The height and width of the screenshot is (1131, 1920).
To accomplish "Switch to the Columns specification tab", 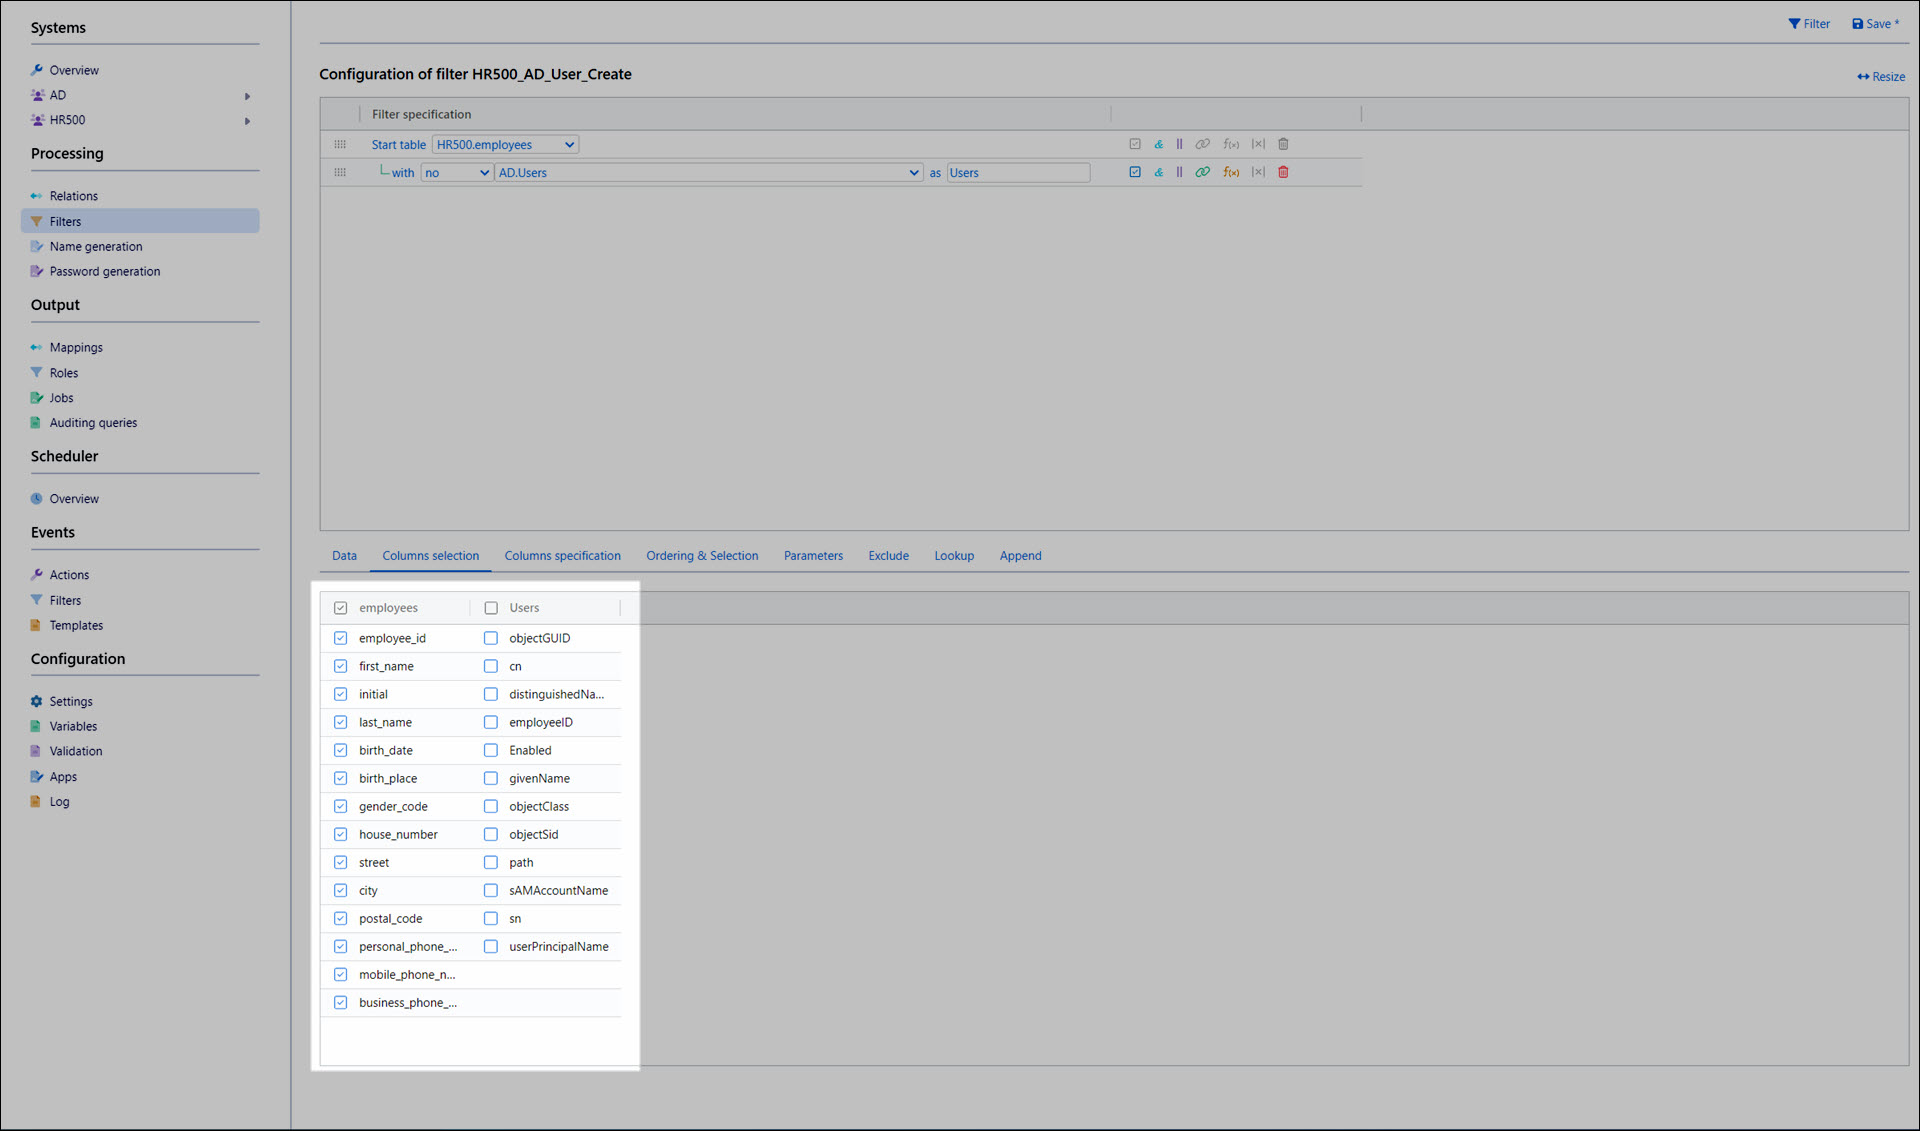I will [562, 556].
